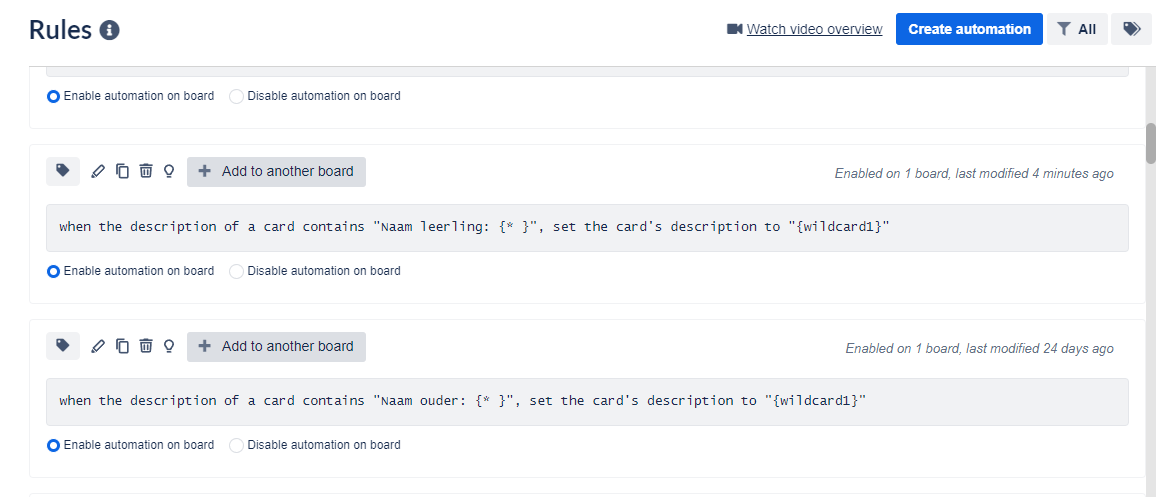
Task: Click the Create automation button
Action: pos(969,29)
